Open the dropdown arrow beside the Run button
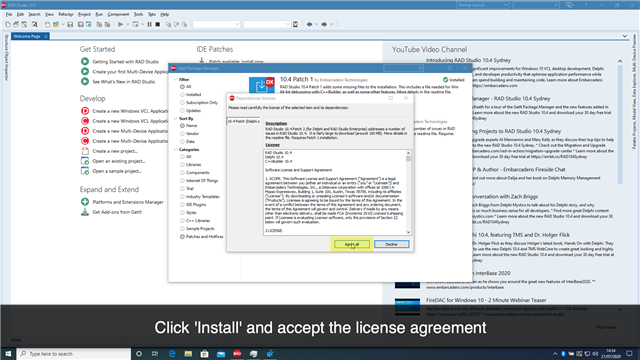Image resolution: width=640 pixels, height=360 pixels. tap(128, 24)
